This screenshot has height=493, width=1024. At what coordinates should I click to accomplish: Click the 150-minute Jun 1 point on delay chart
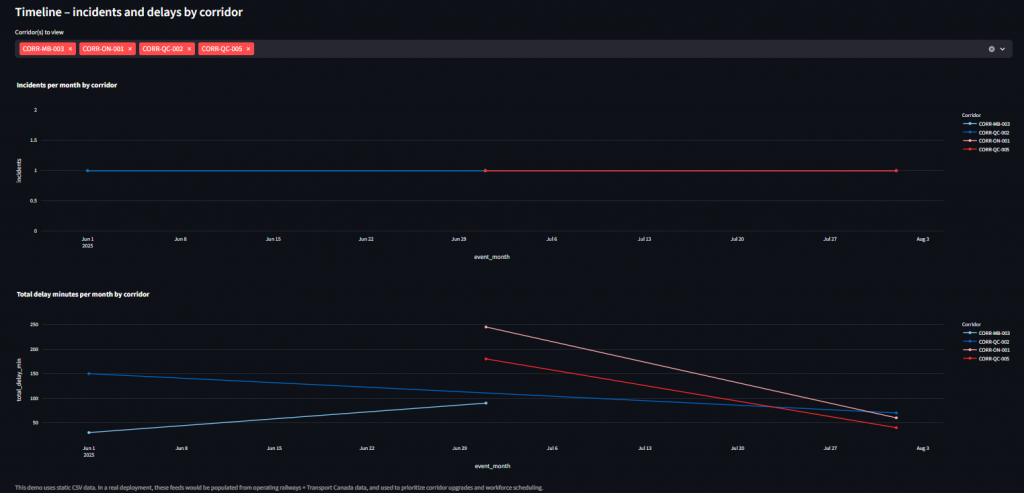[88, 374]
